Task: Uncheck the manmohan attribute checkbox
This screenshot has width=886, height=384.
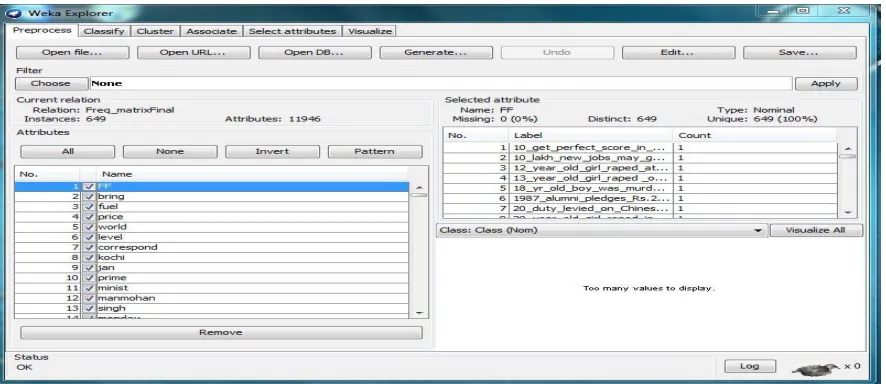Action: click(x=89, y=298)
